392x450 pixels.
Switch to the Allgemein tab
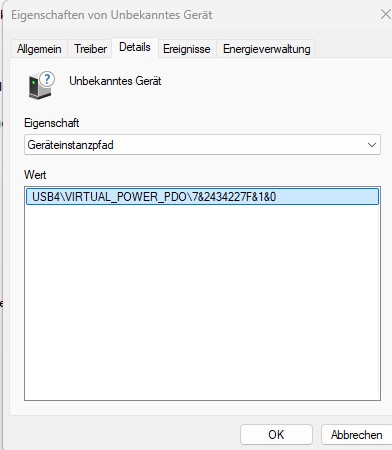[39, 49]
